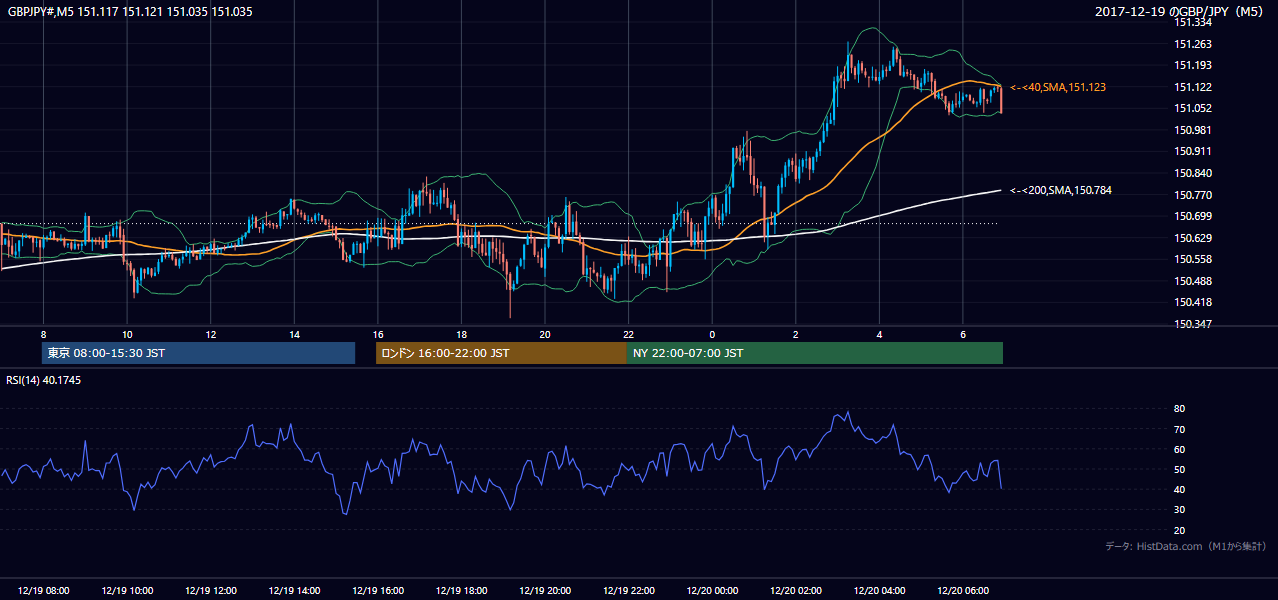Click price axis value 151.263
Screen dimensions: 1278x600
[x=1193, y=44]
